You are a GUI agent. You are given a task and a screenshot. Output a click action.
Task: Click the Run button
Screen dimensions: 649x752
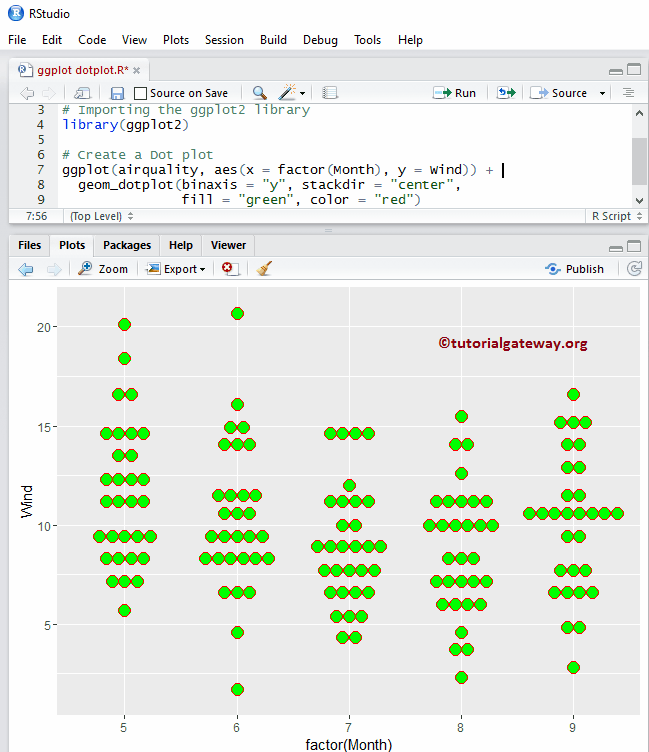click(455, 93)
